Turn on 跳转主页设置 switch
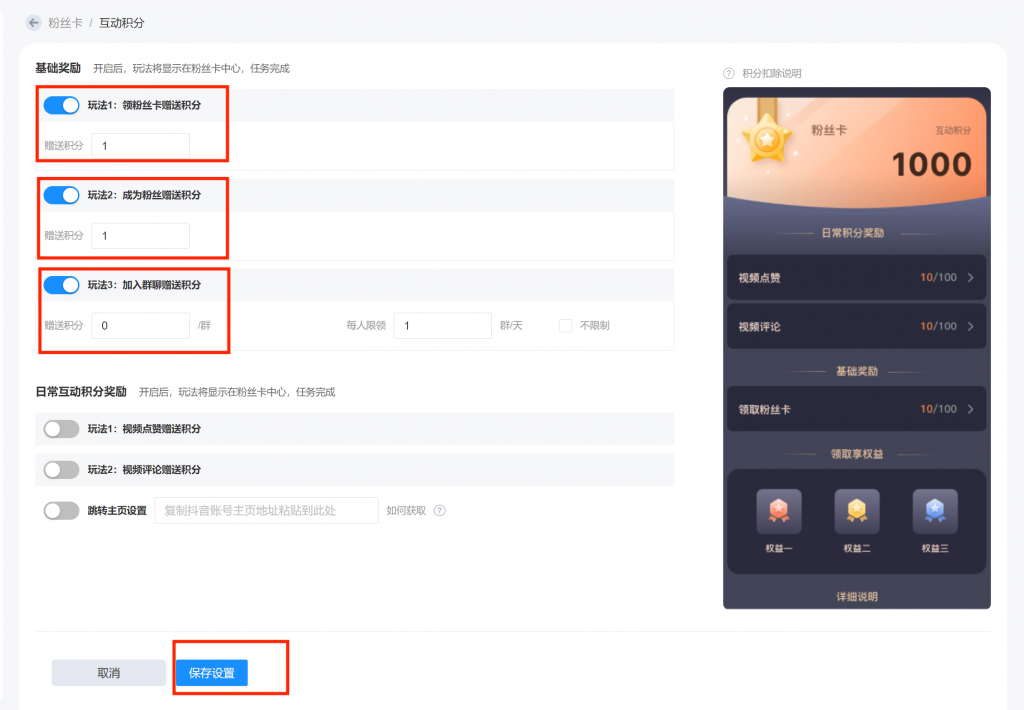The height and width of the screenshot is (710, 1024). pyautogui.click(x=61, y=510)
